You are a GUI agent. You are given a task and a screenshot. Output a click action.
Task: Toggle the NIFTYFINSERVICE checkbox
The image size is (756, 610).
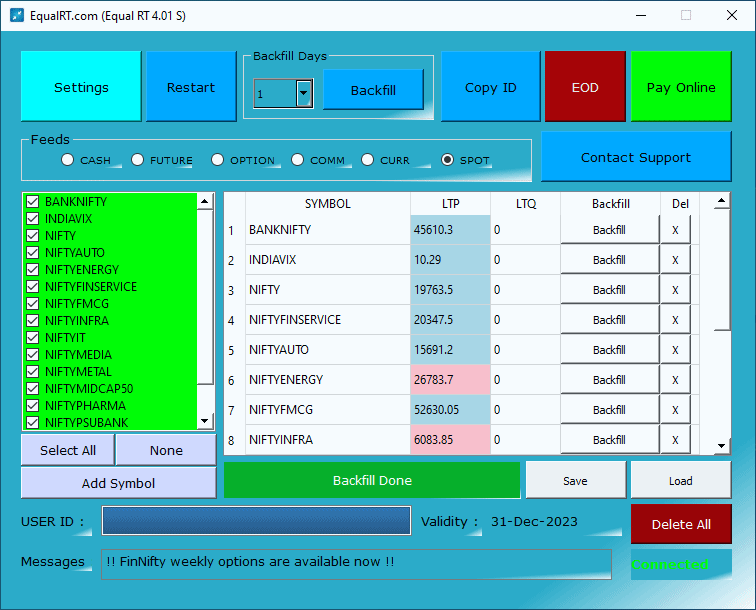[33, 286]
